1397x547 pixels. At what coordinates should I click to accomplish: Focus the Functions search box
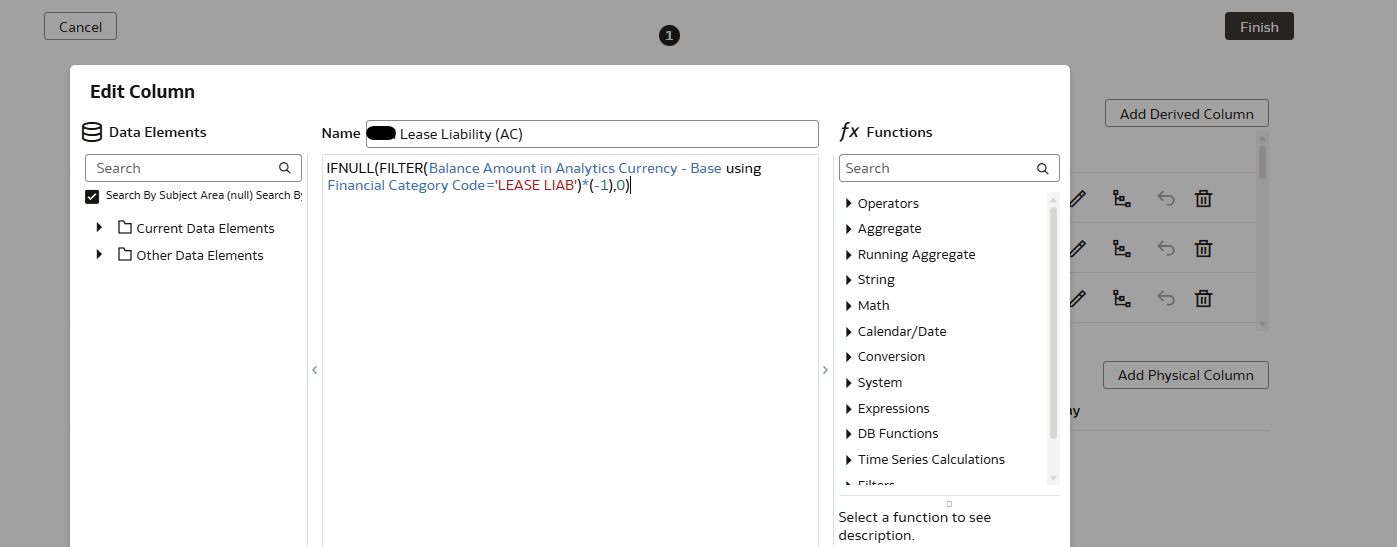coord(949,168)
